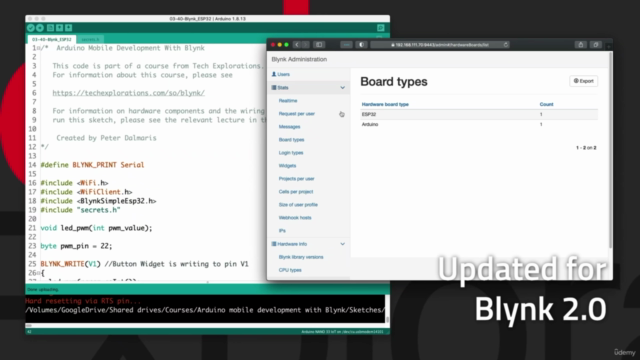
Task: Open Webhook hosts page
Action: coord(295,218)
